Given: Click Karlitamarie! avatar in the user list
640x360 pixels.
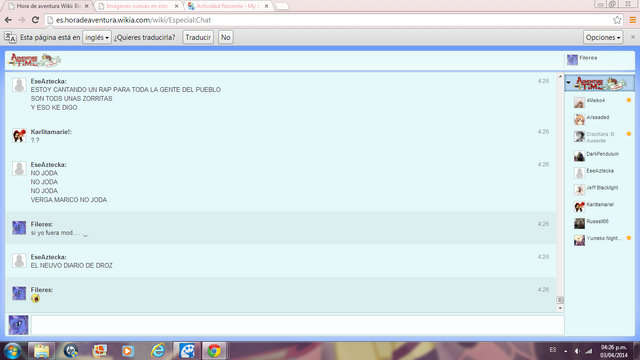Looking at the screenshot, I should point(579,207).
